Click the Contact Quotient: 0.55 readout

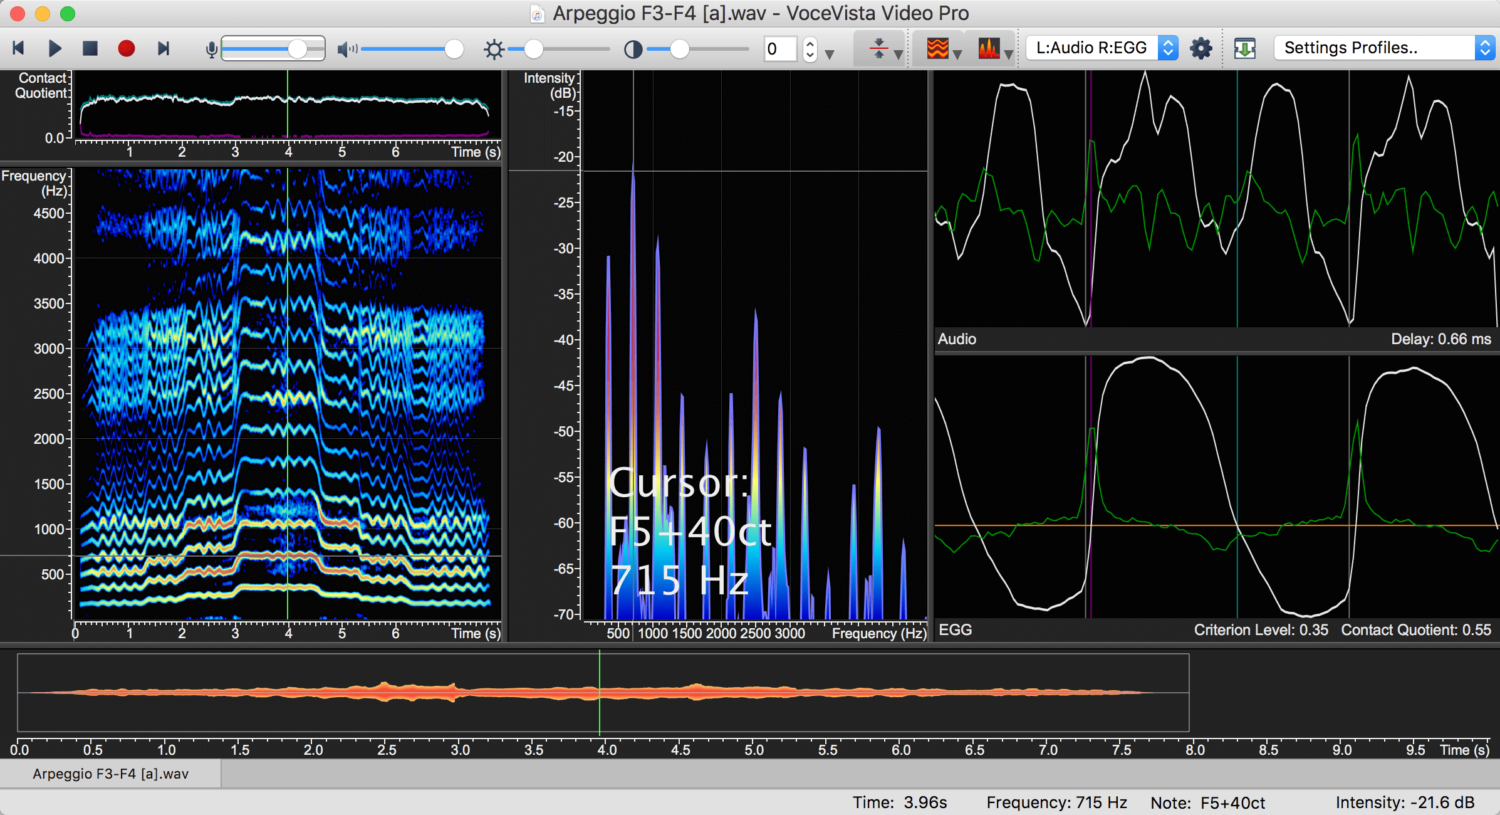[x=1416, y=630]
